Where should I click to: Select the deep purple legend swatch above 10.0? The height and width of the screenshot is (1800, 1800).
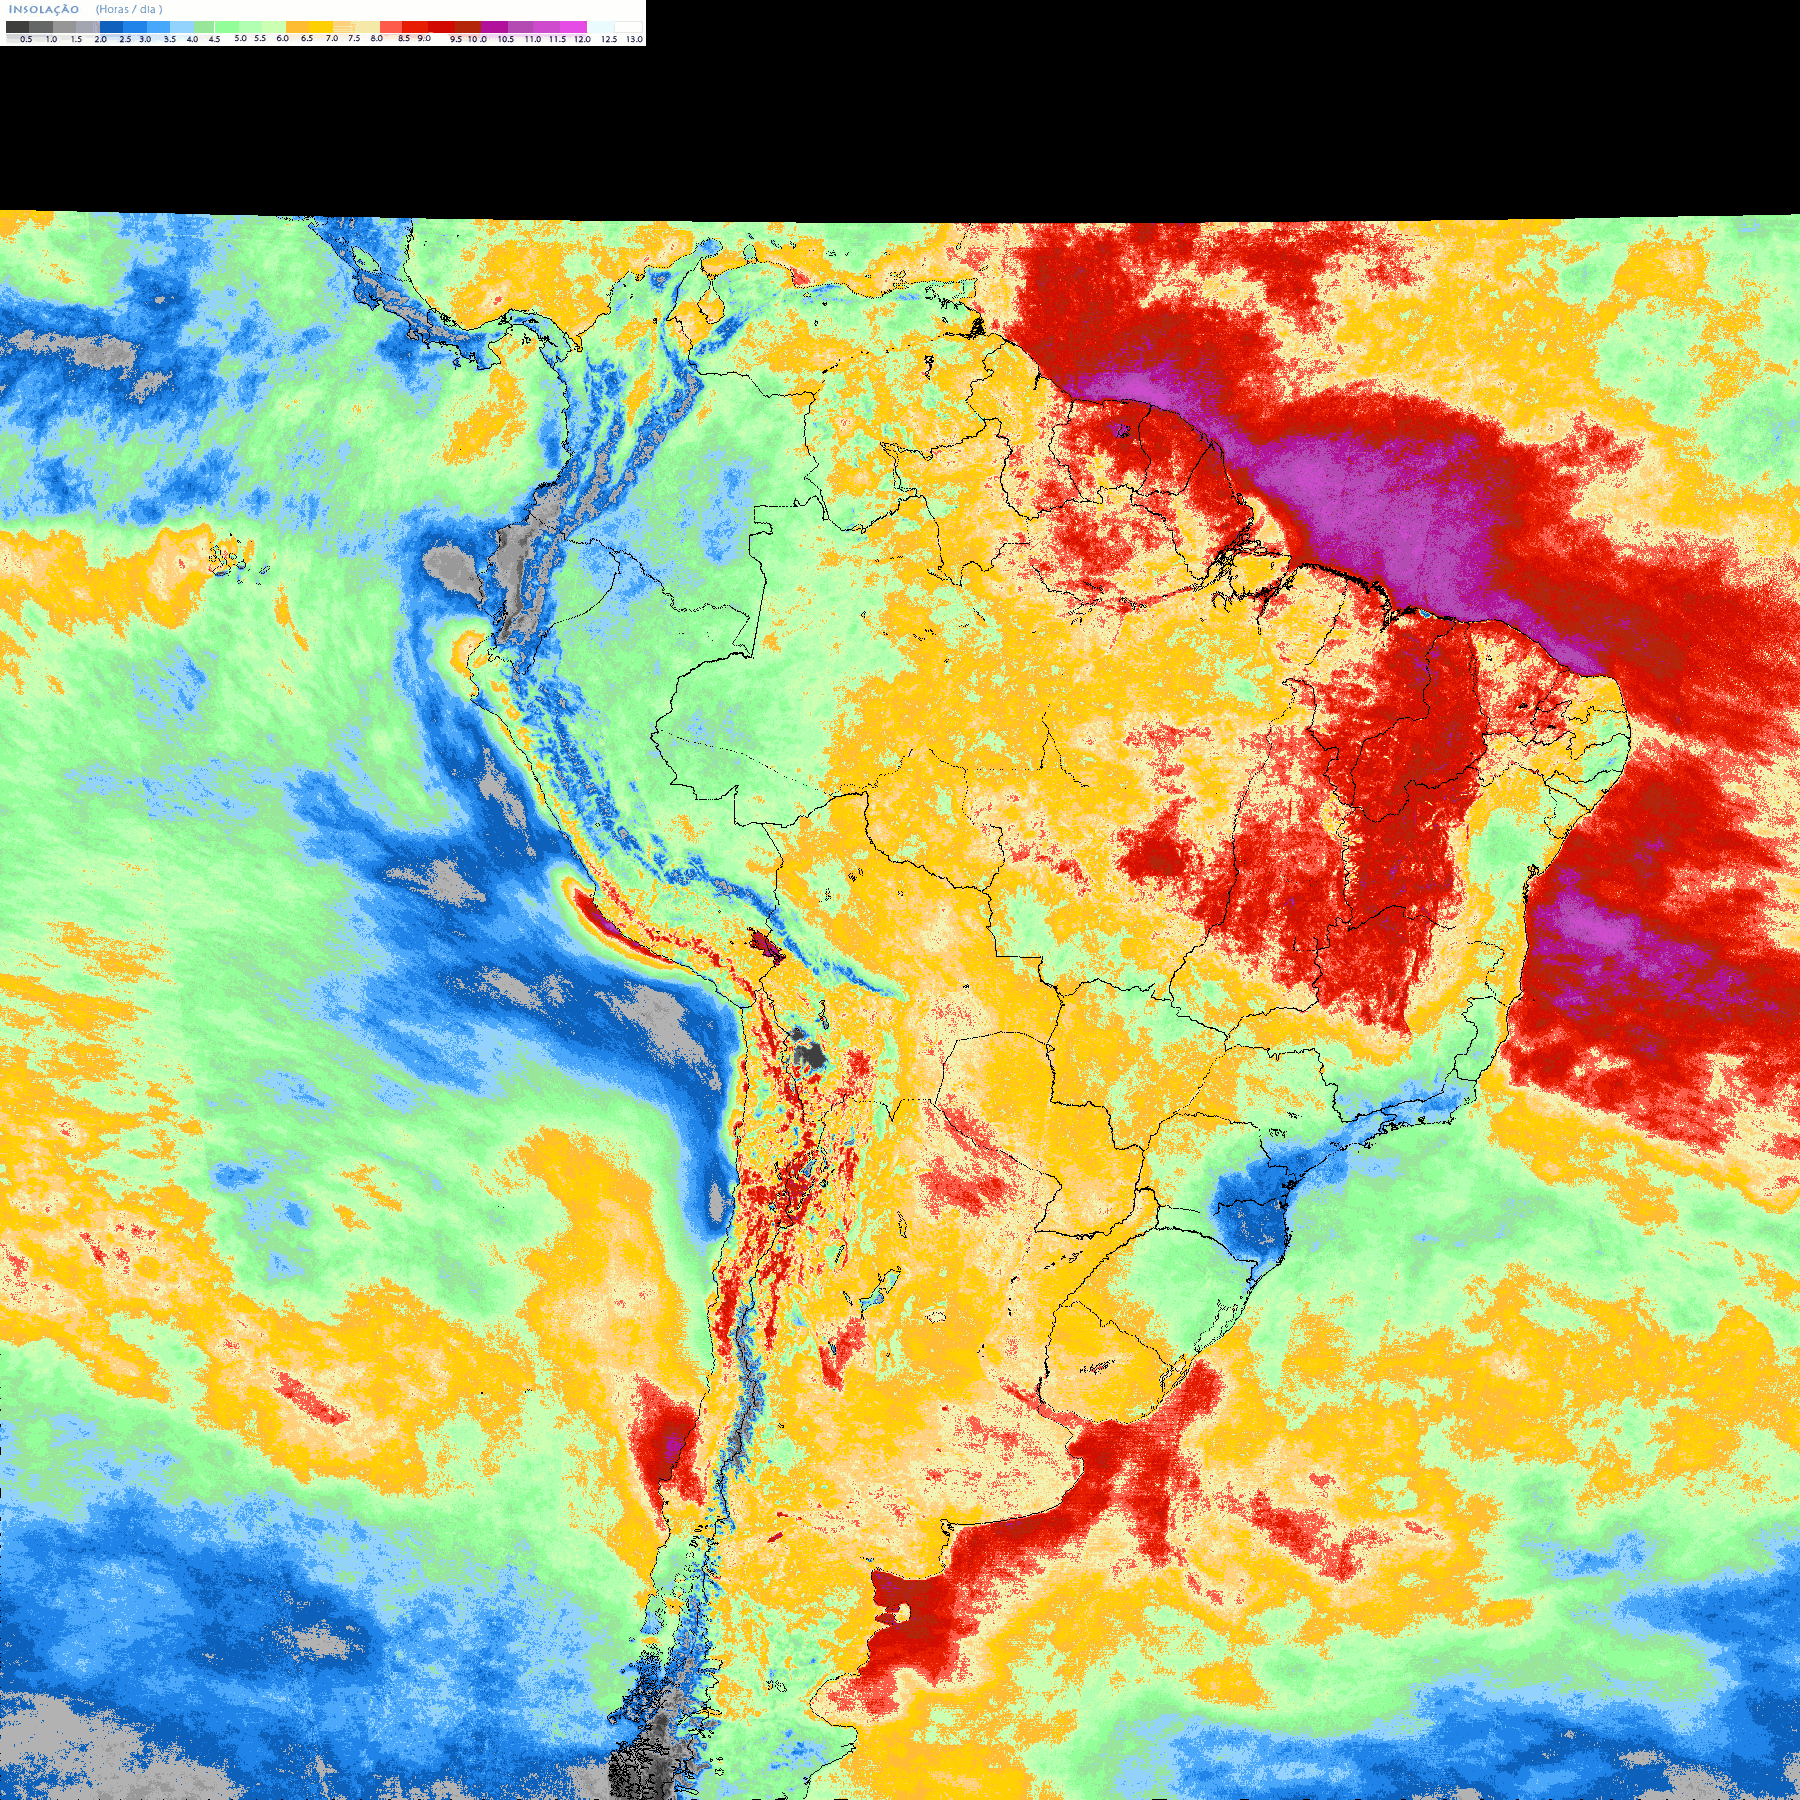point(494,27)
